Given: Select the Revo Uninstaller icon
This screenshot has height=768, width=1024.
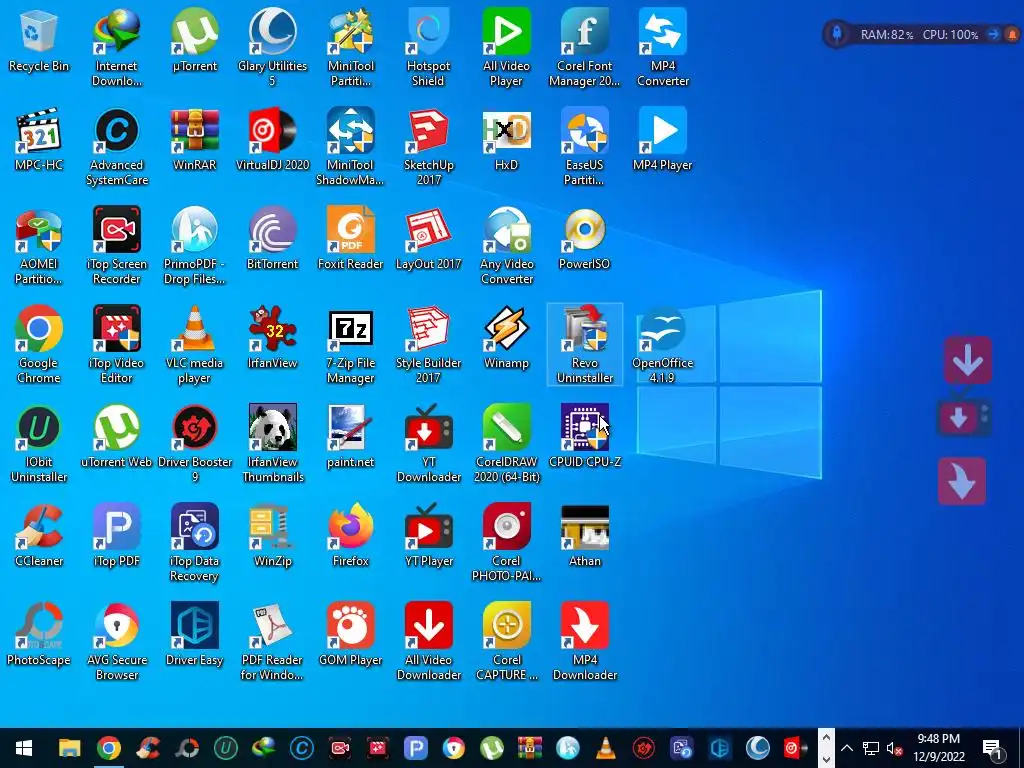Looking at the screenshot, I should 584,345.
